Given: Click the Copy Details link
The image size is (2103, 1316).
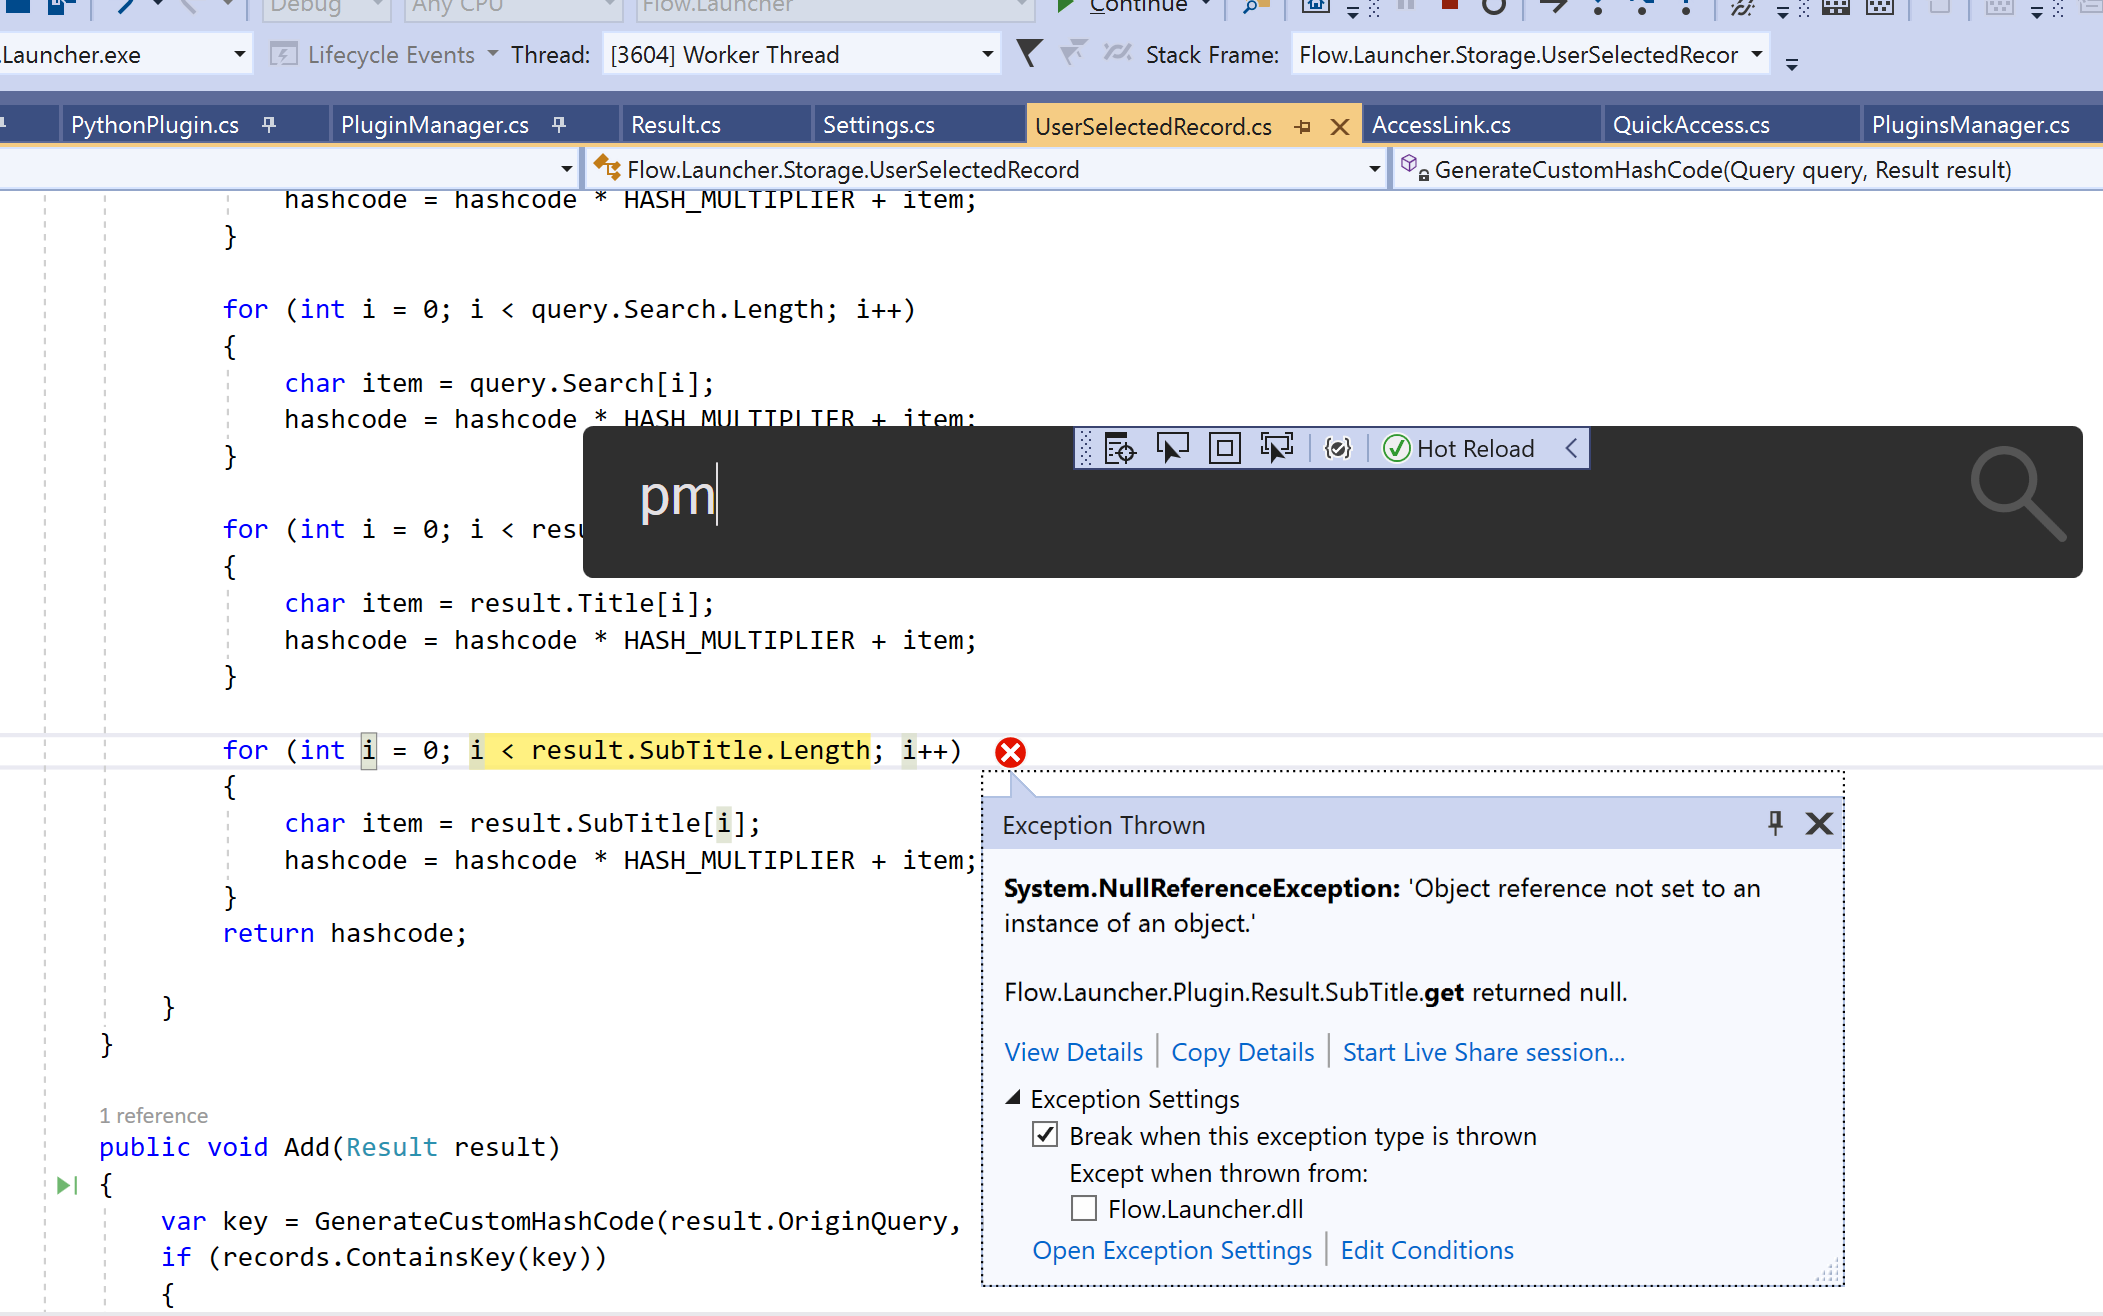Looking at the screenshot, I should click(1242, 1052).
